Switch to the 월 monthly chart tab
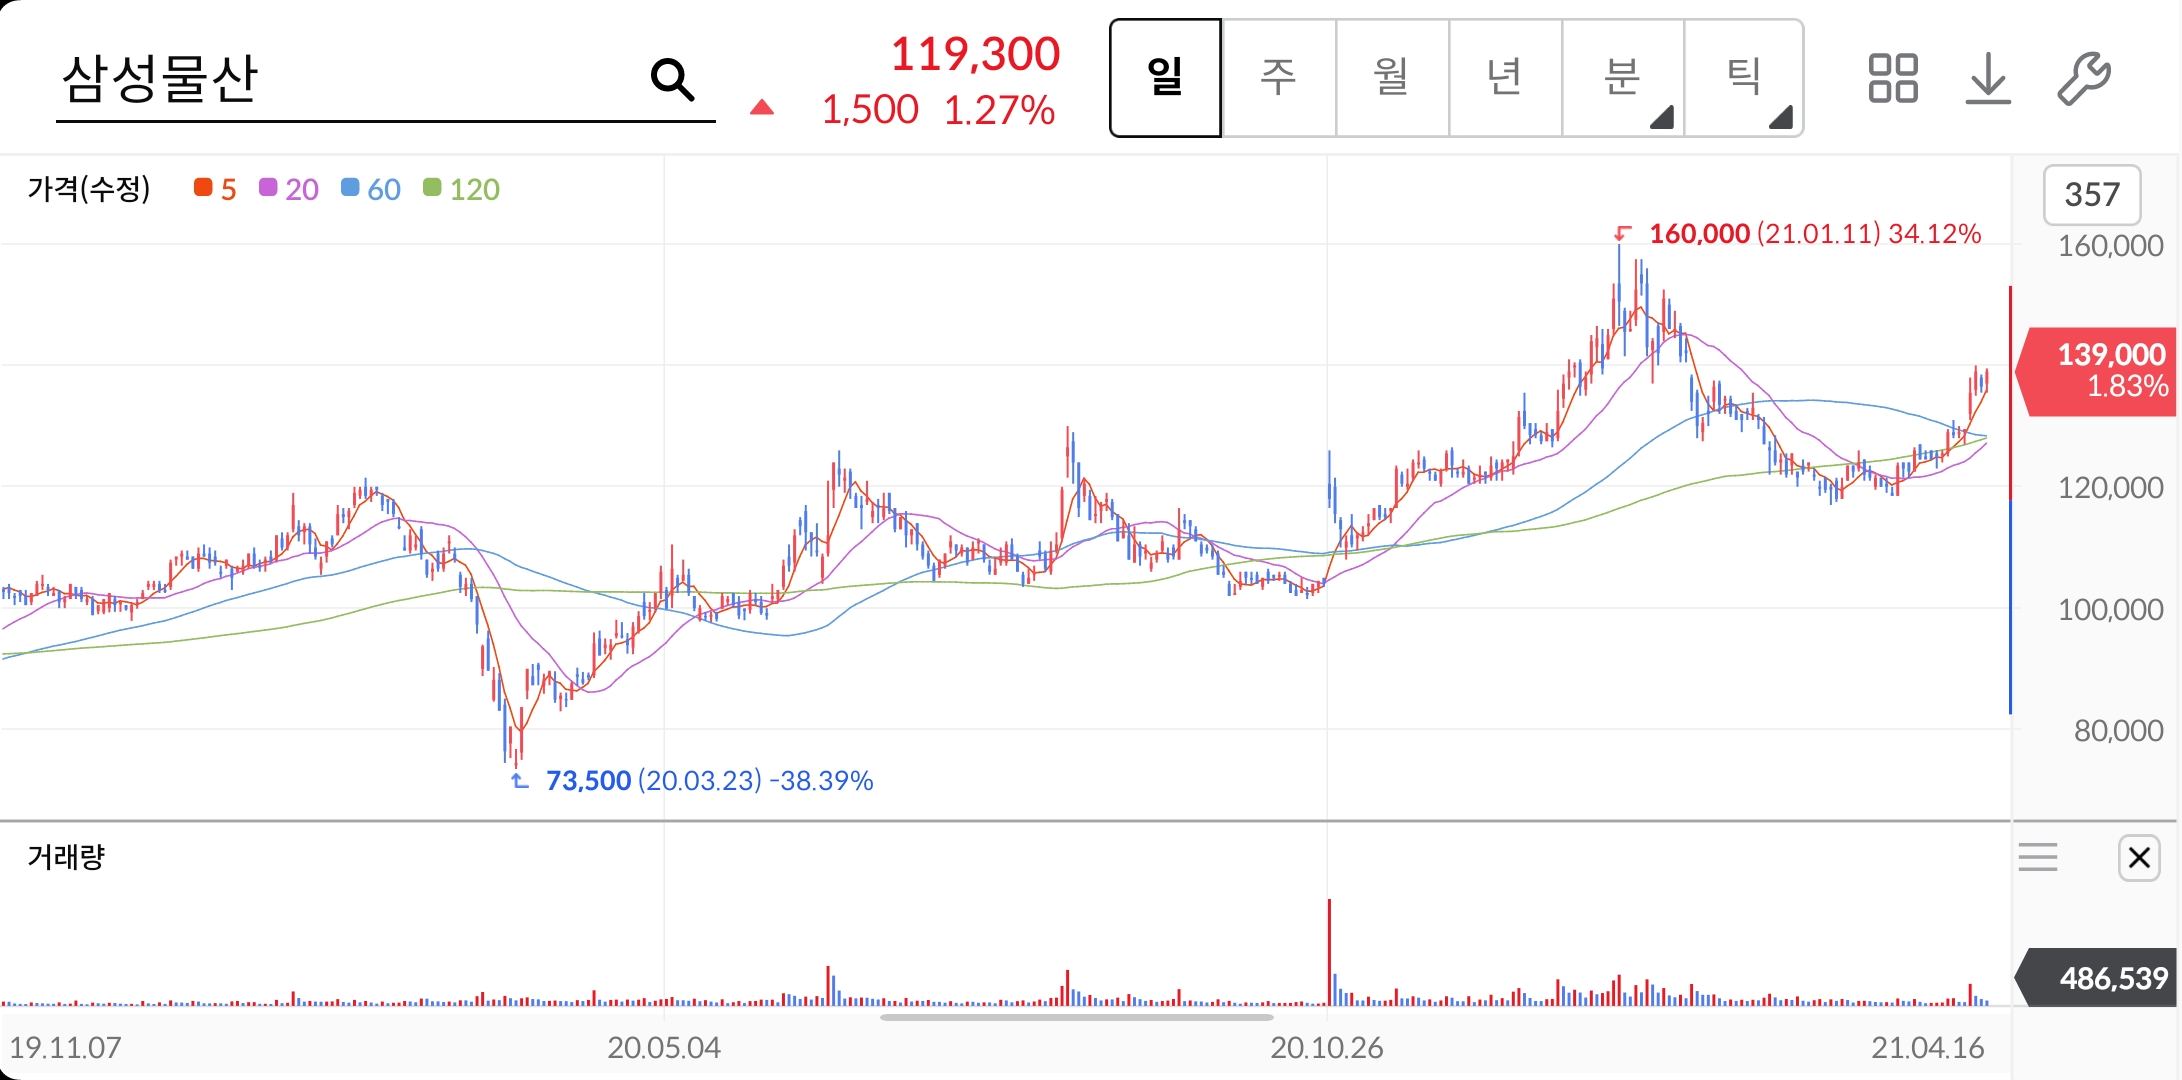This screenshot has height=1080, width=2182. click(x=1391, y=78)
